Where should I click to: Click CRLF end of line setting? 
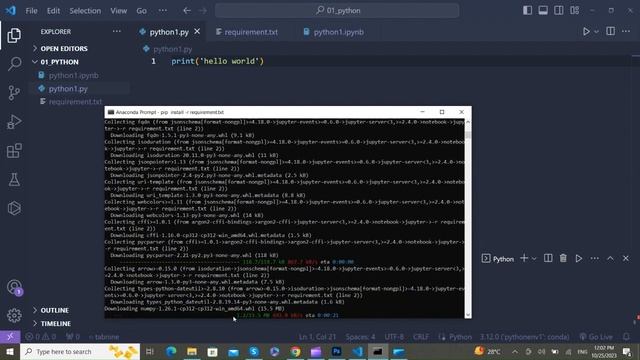tap(421, 337)
